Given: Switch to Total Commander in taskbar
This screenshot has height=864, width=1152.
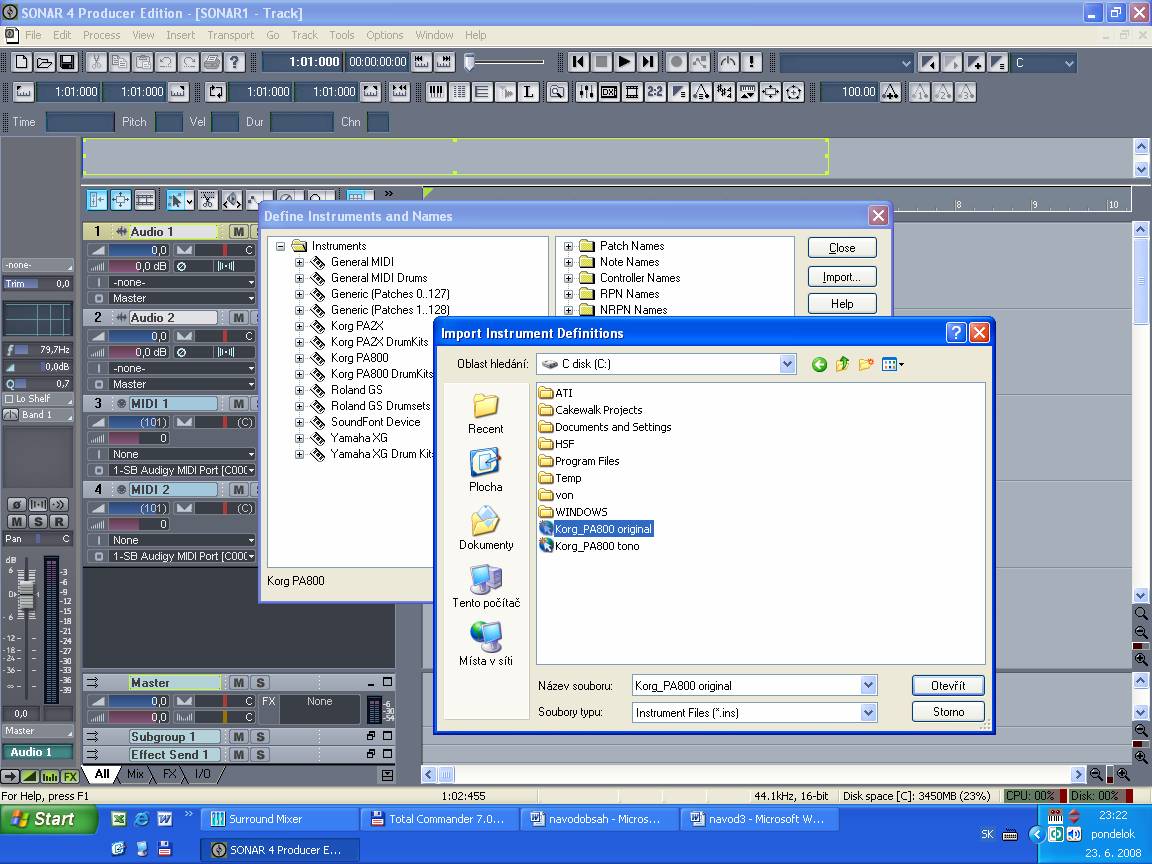Looking at the screenshot, I should 439,819.
